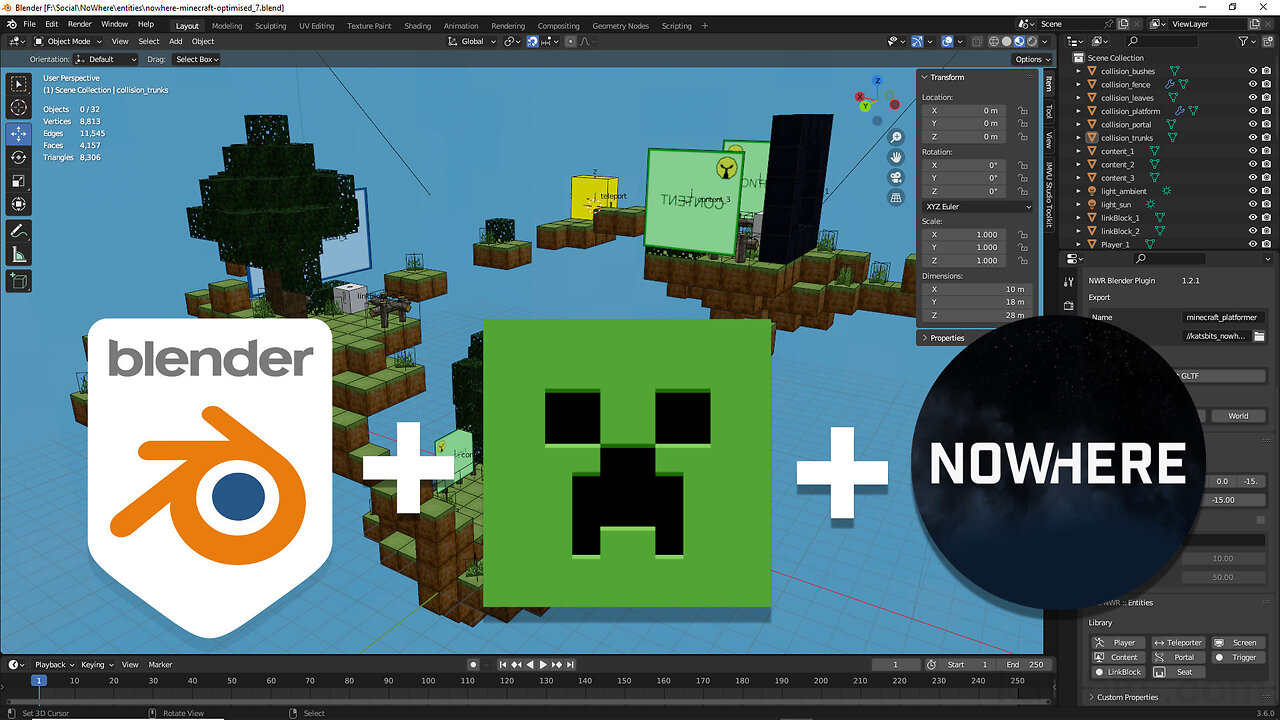Toggle X-ray view button
Screen dimensions: 1280x720
coord(975,41)
